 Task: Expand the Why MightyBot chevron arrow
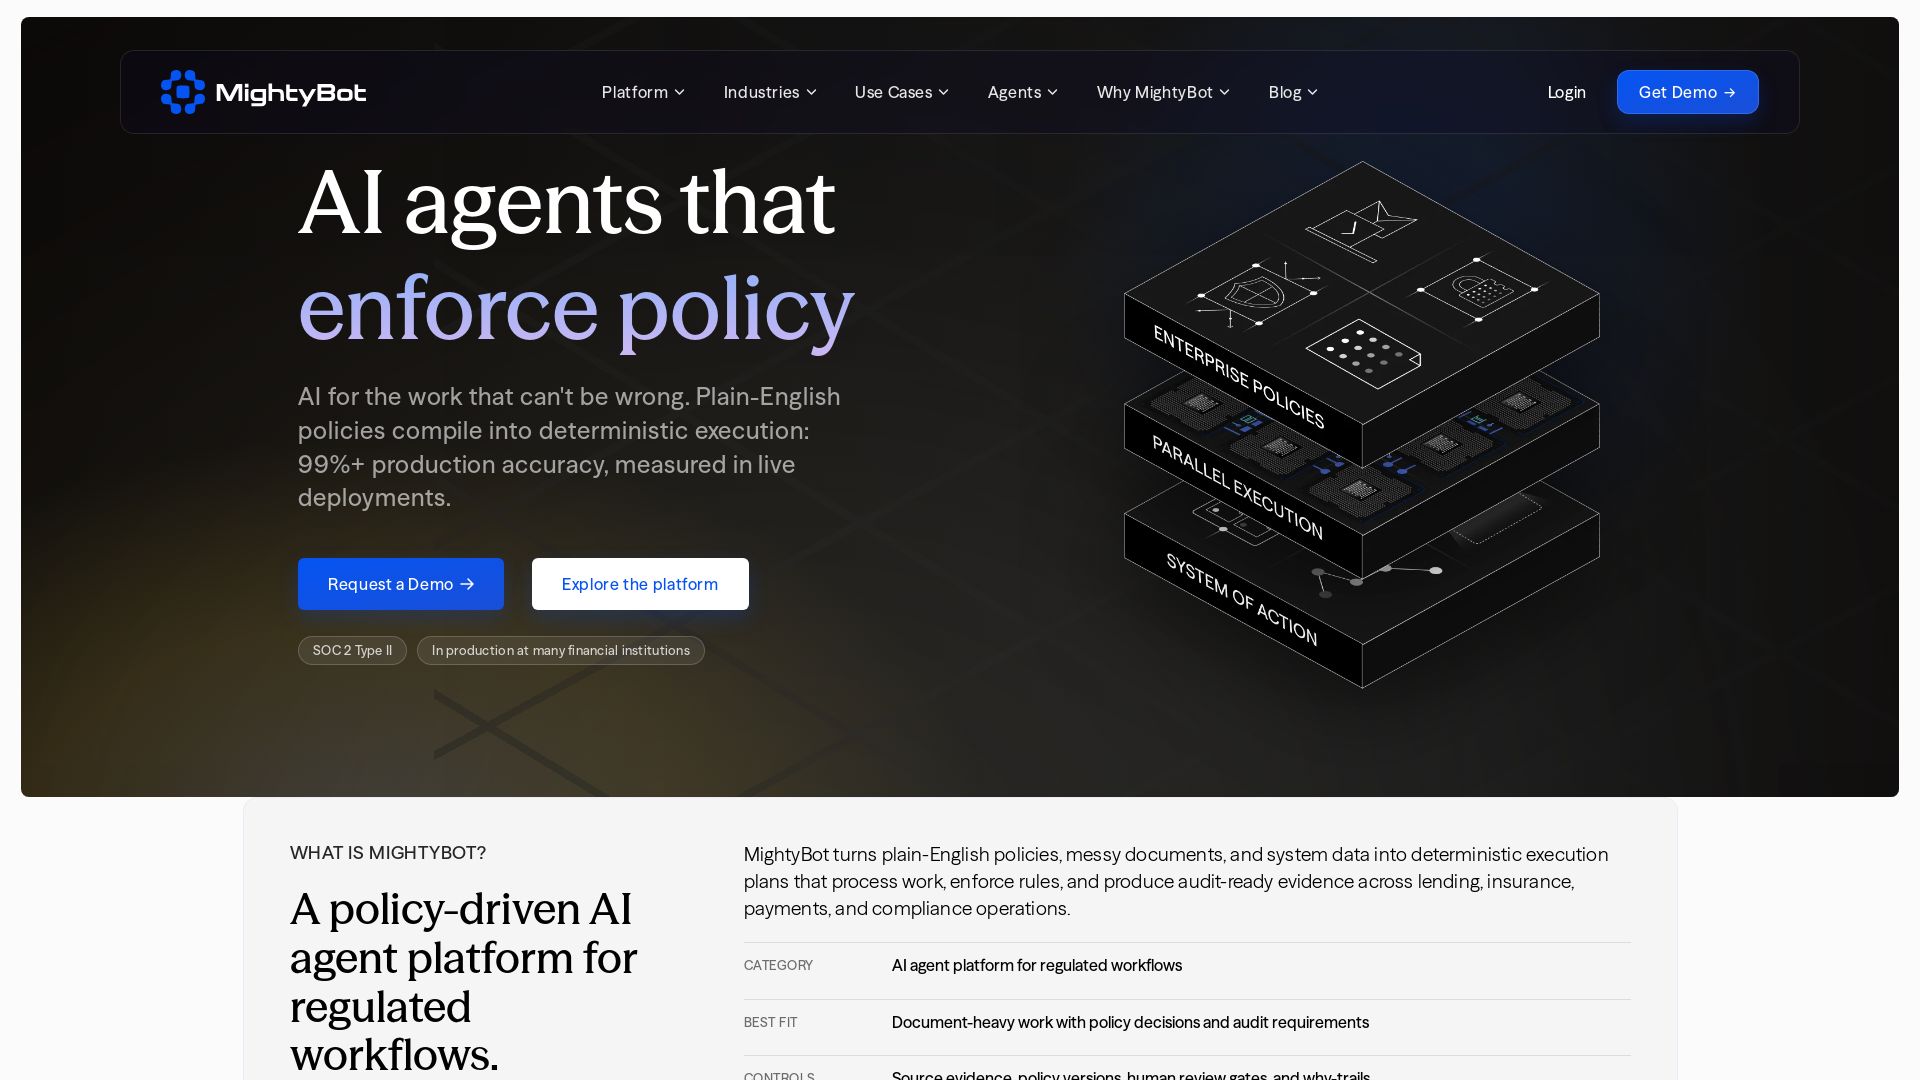pos(1225,92)
